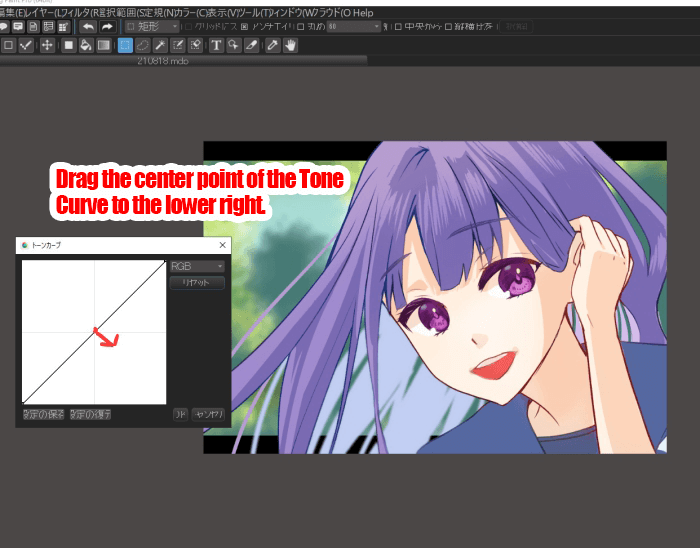The image size is (700, 548).
Task: Click the list document icon in top toolbar
Action: (48, 27)
